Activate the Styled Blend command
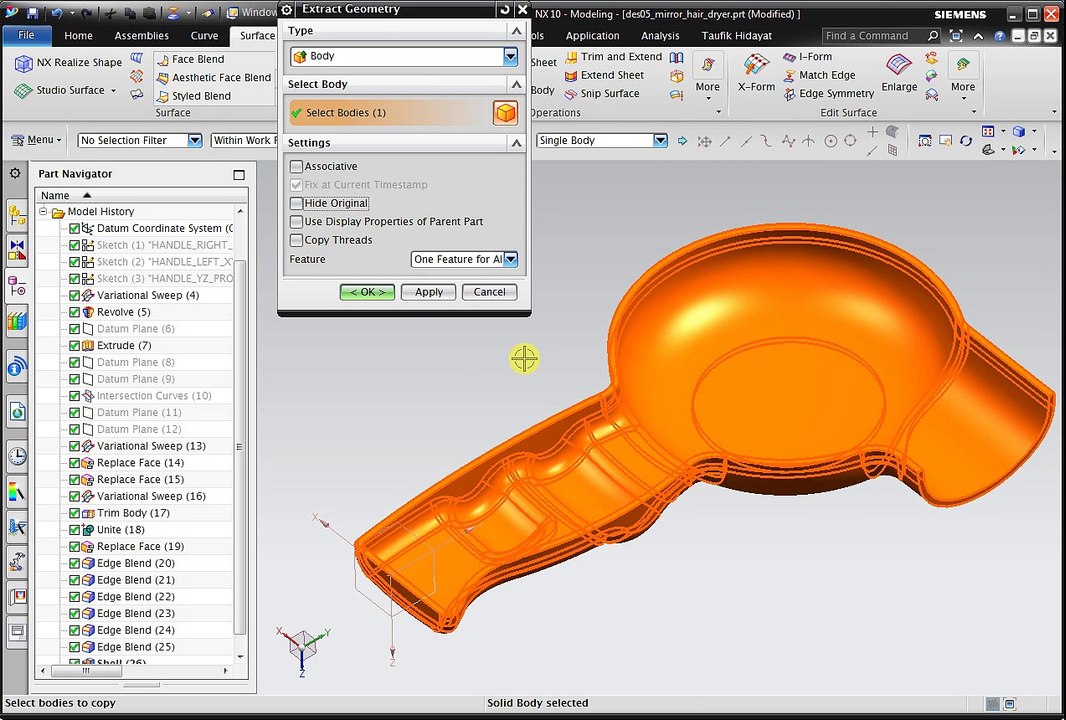 click(x=194, y=96)
